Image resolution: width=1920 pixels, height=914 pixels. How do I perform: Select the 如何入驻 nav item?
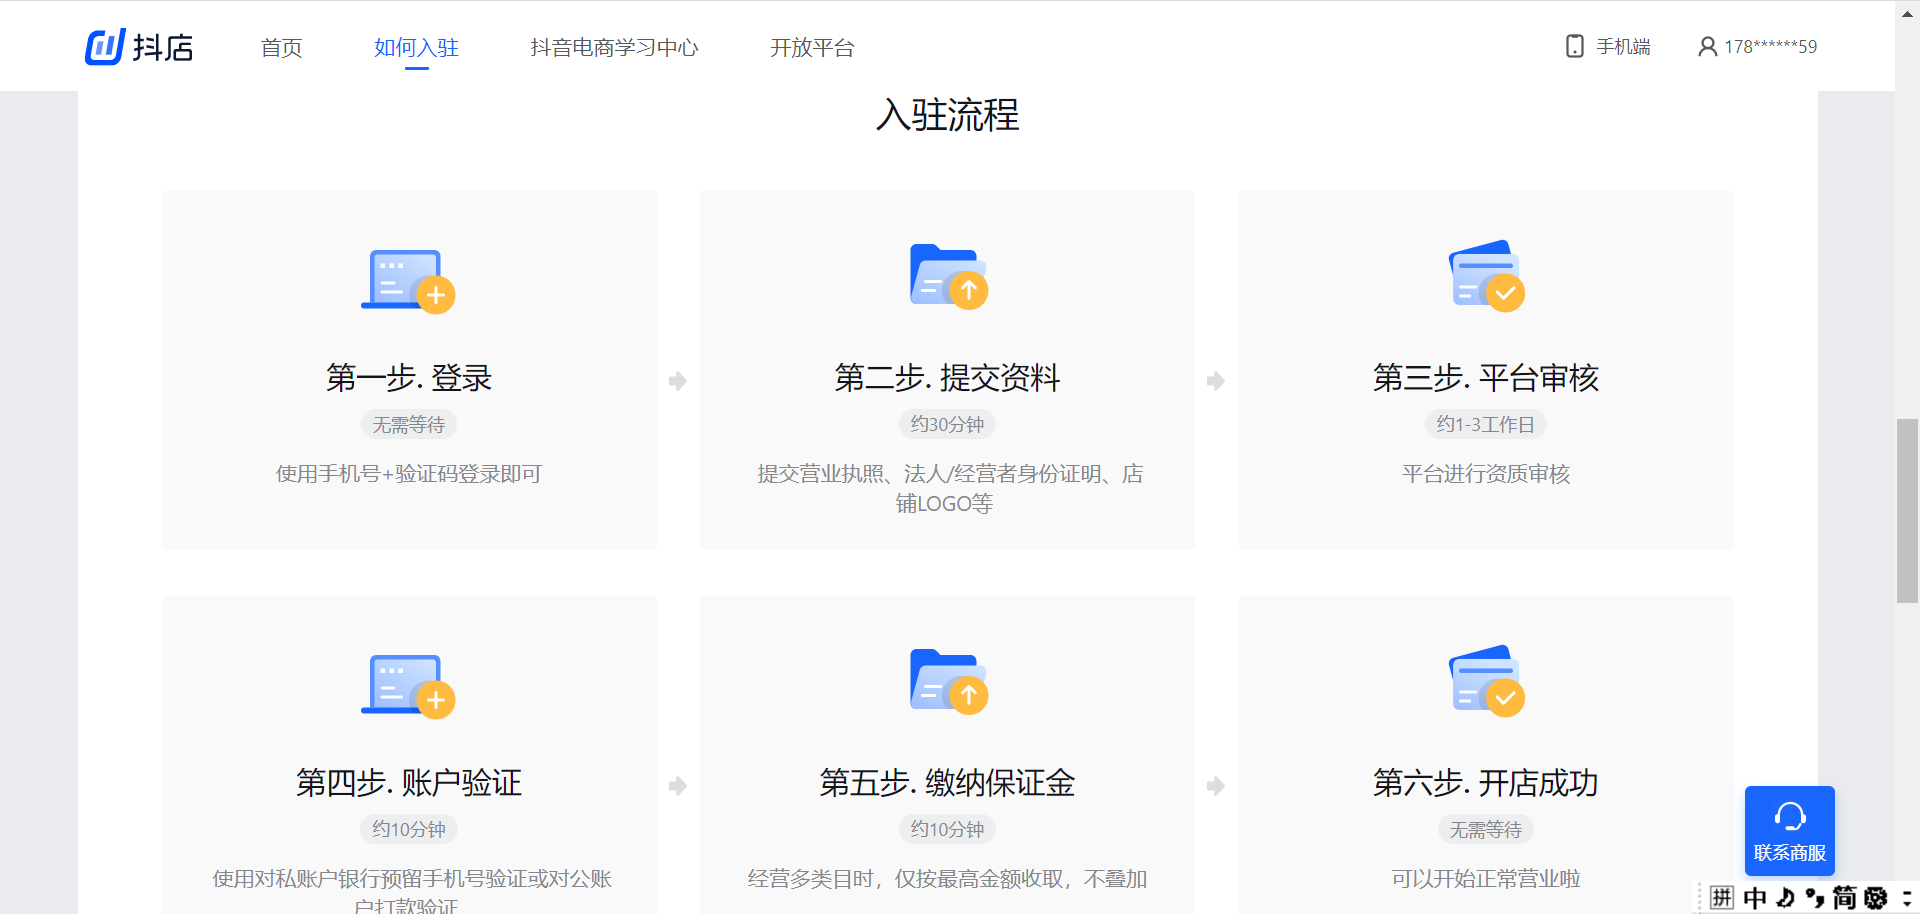coord(416,47)
